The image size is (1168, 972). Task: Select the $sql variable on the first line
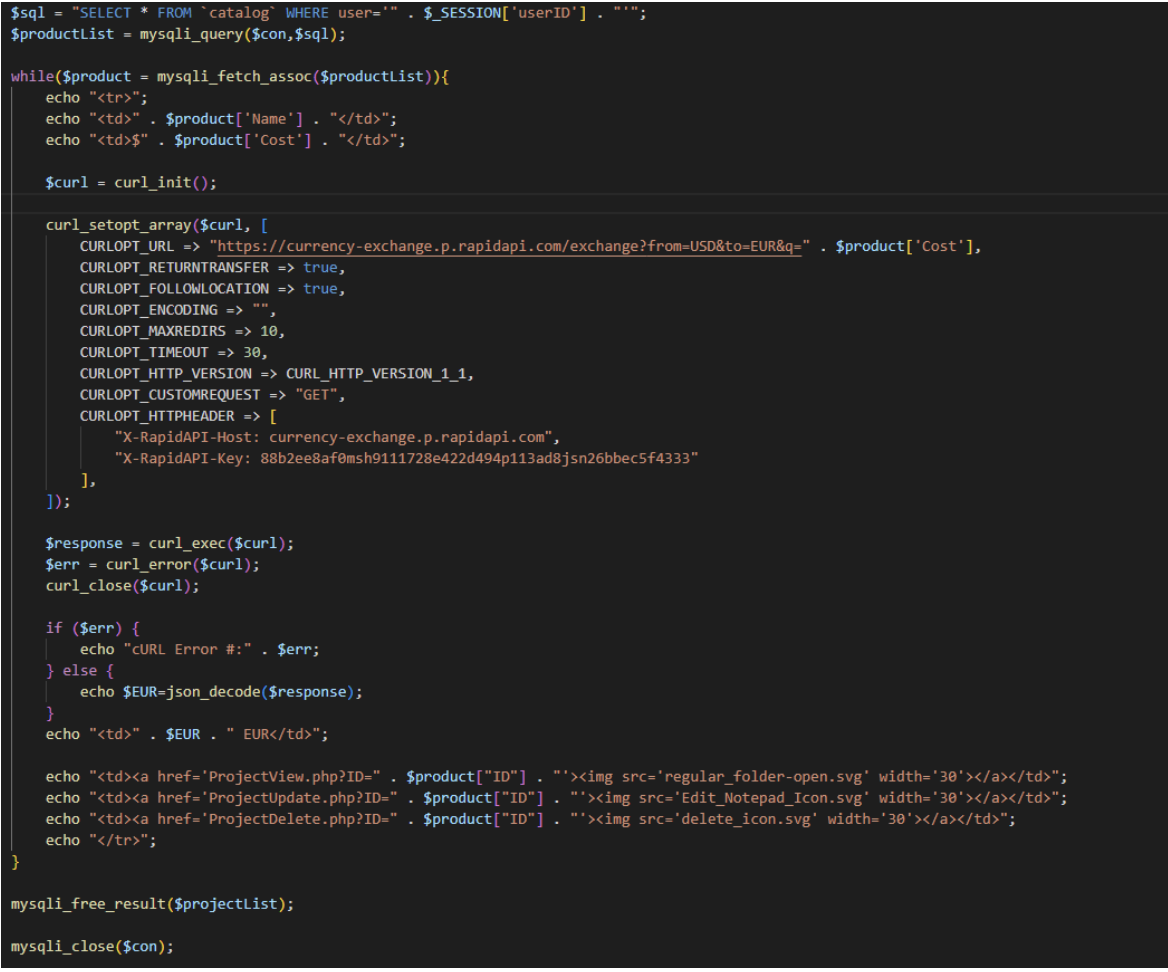21,13
